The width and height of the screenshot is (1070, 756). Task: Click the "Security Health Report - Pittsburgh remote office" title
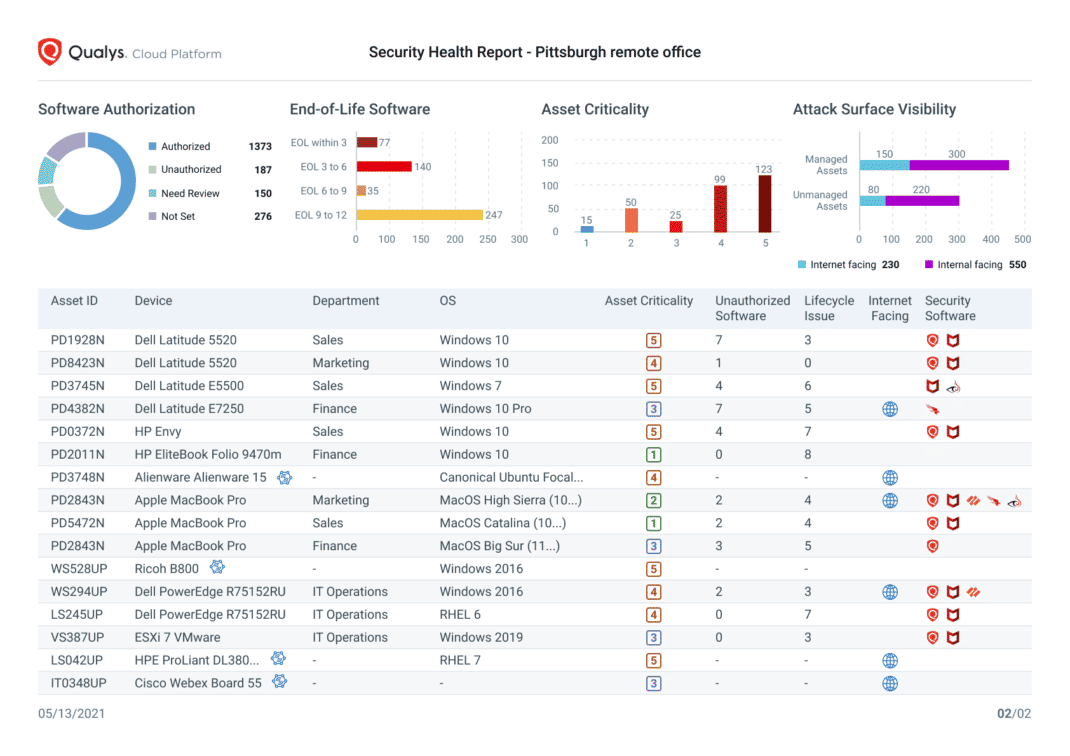(x=535, y=53)
